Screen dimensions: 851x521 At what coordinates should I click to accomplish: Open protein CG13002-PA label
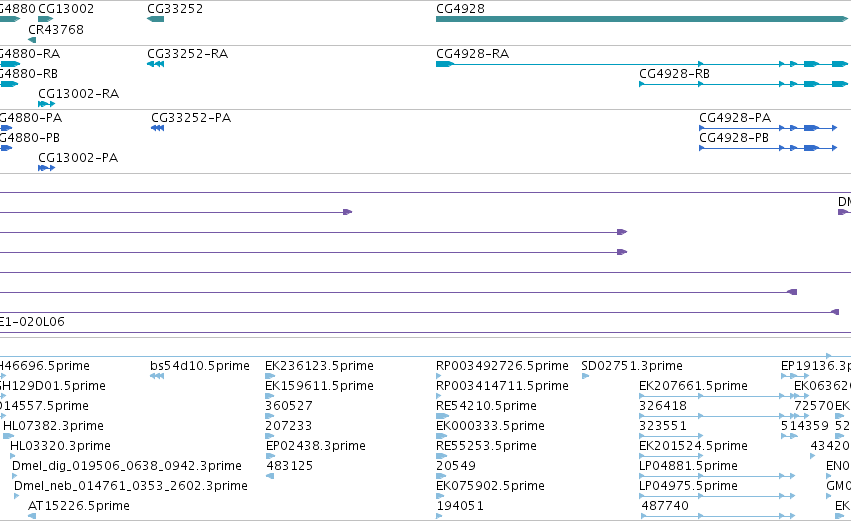78,158
